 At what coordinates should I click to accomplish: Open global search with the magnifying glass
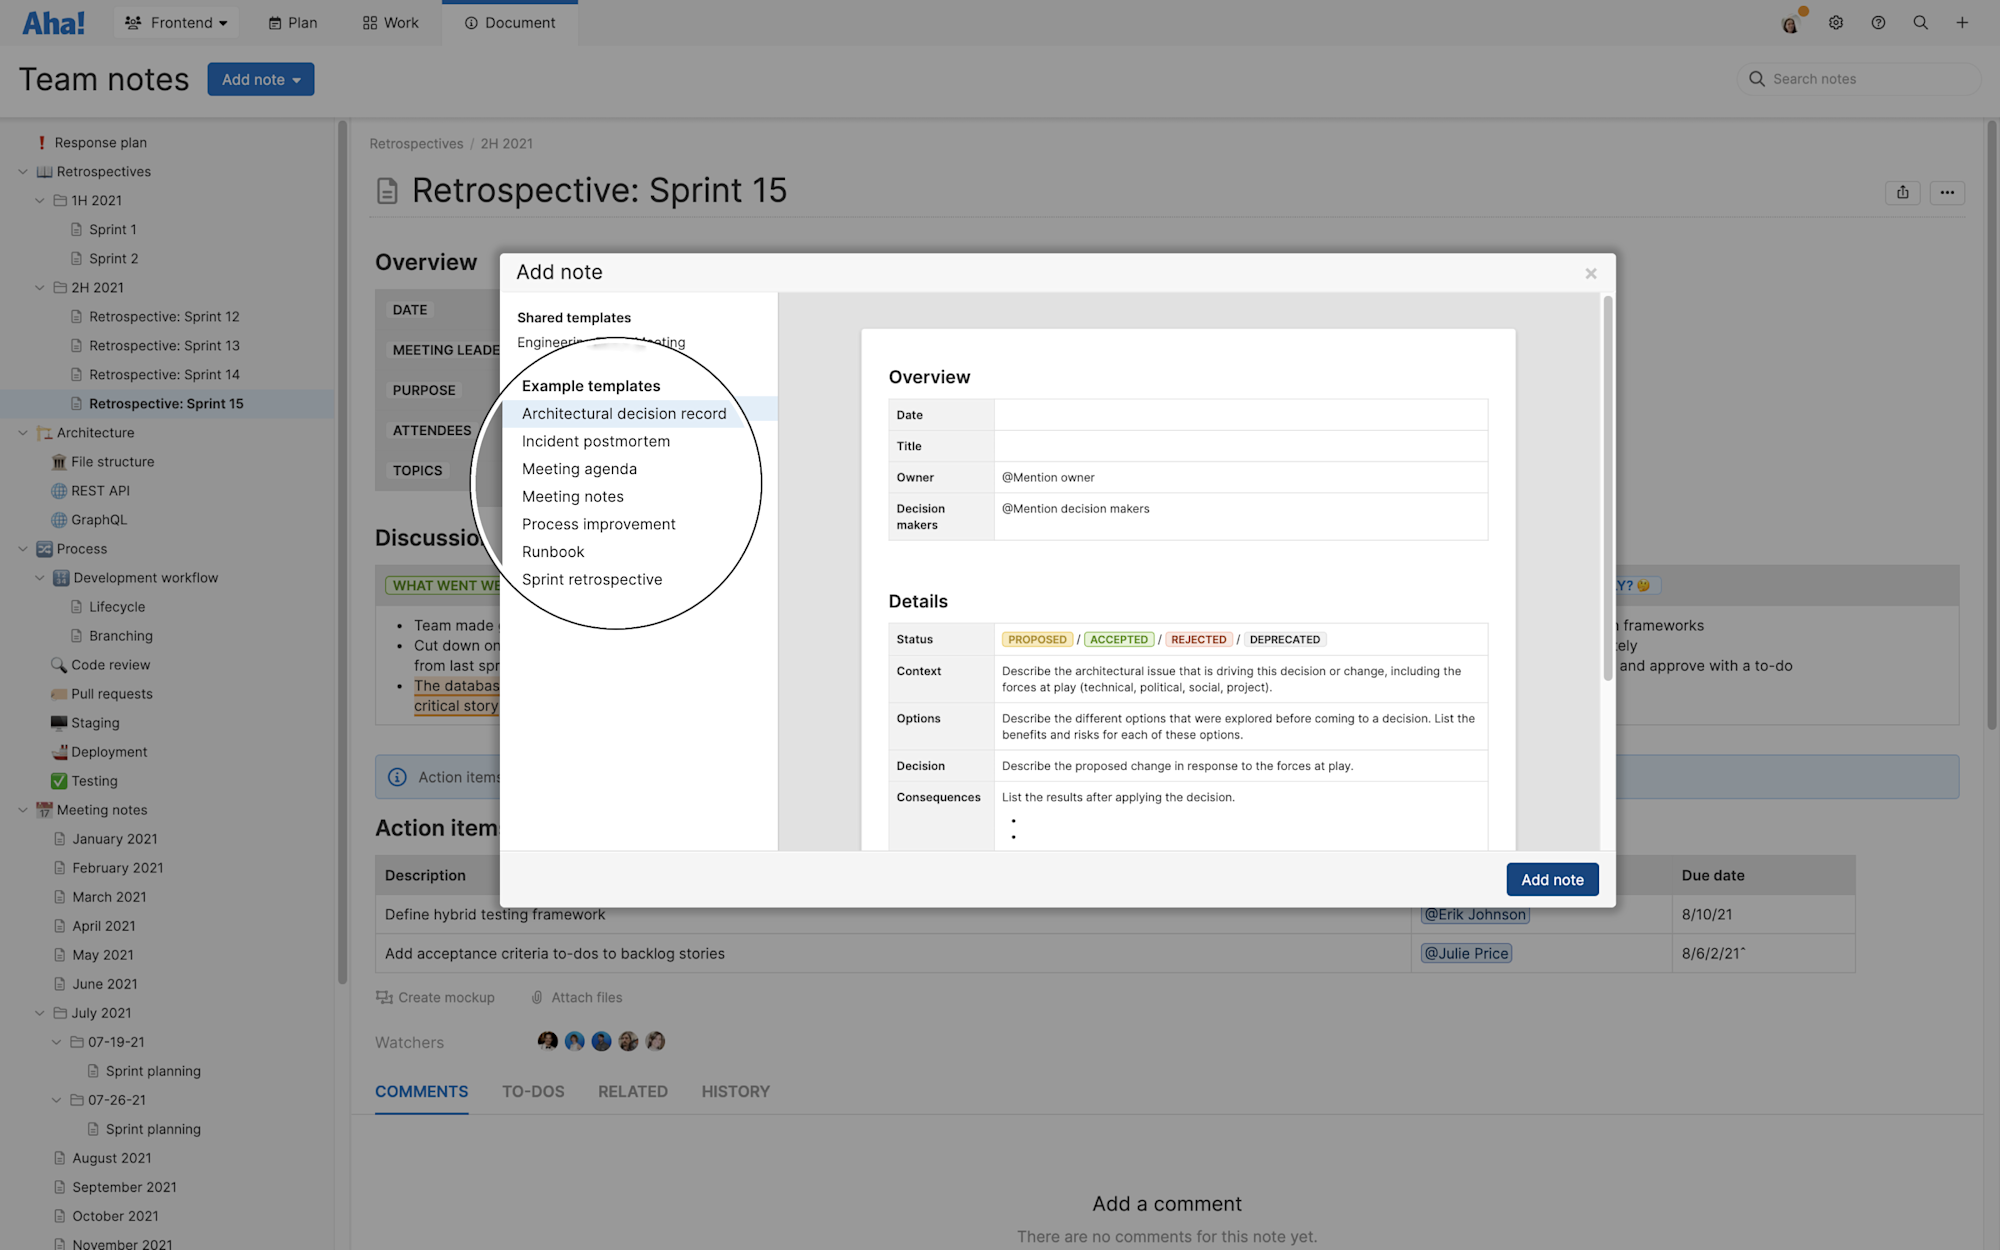pos(1920,22)
